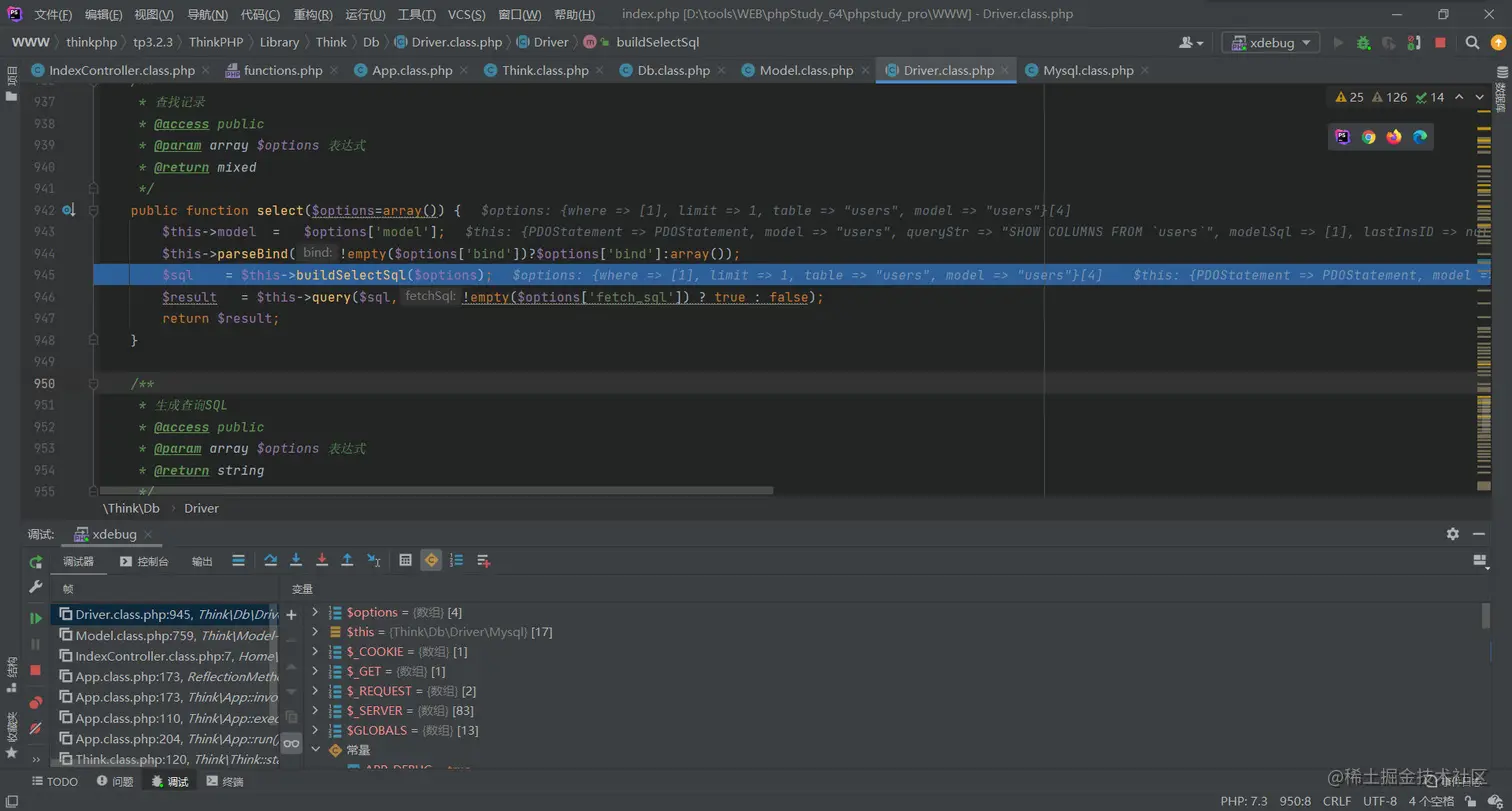This screenshot has height=811, width=1512.
Task: Expand the $options variable node
Action: (x=315, y=612)
